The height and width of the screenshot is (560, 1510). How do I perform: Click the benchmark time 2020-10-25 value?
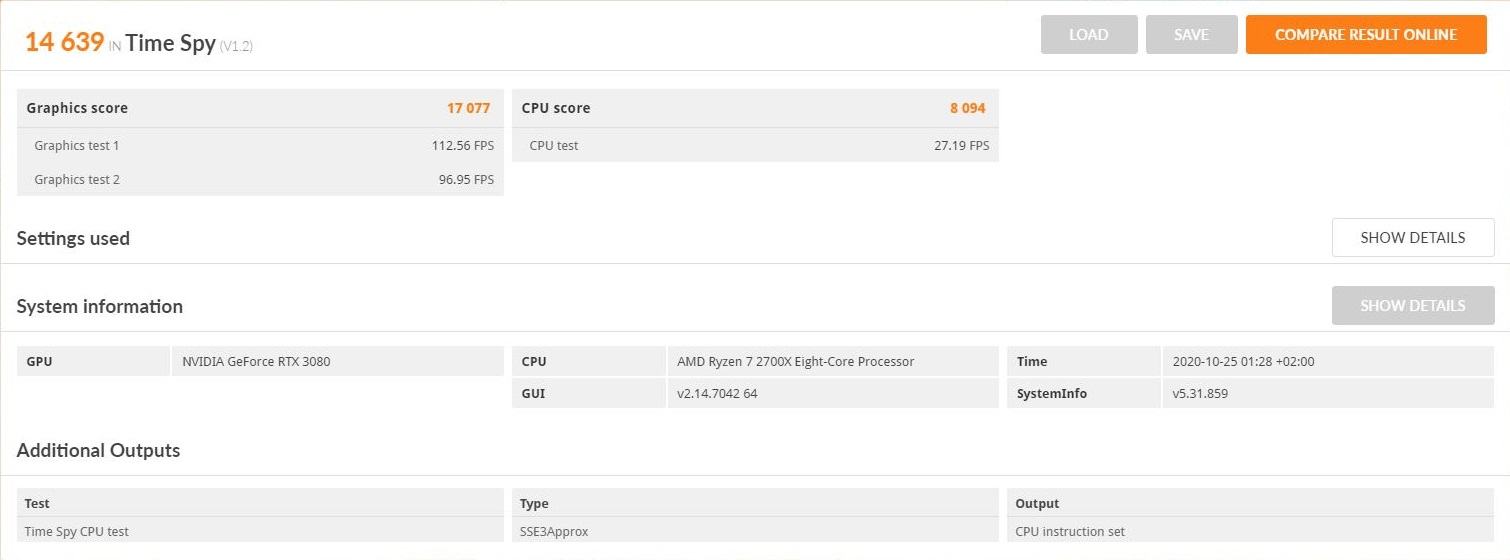[x=1243, y=362]
